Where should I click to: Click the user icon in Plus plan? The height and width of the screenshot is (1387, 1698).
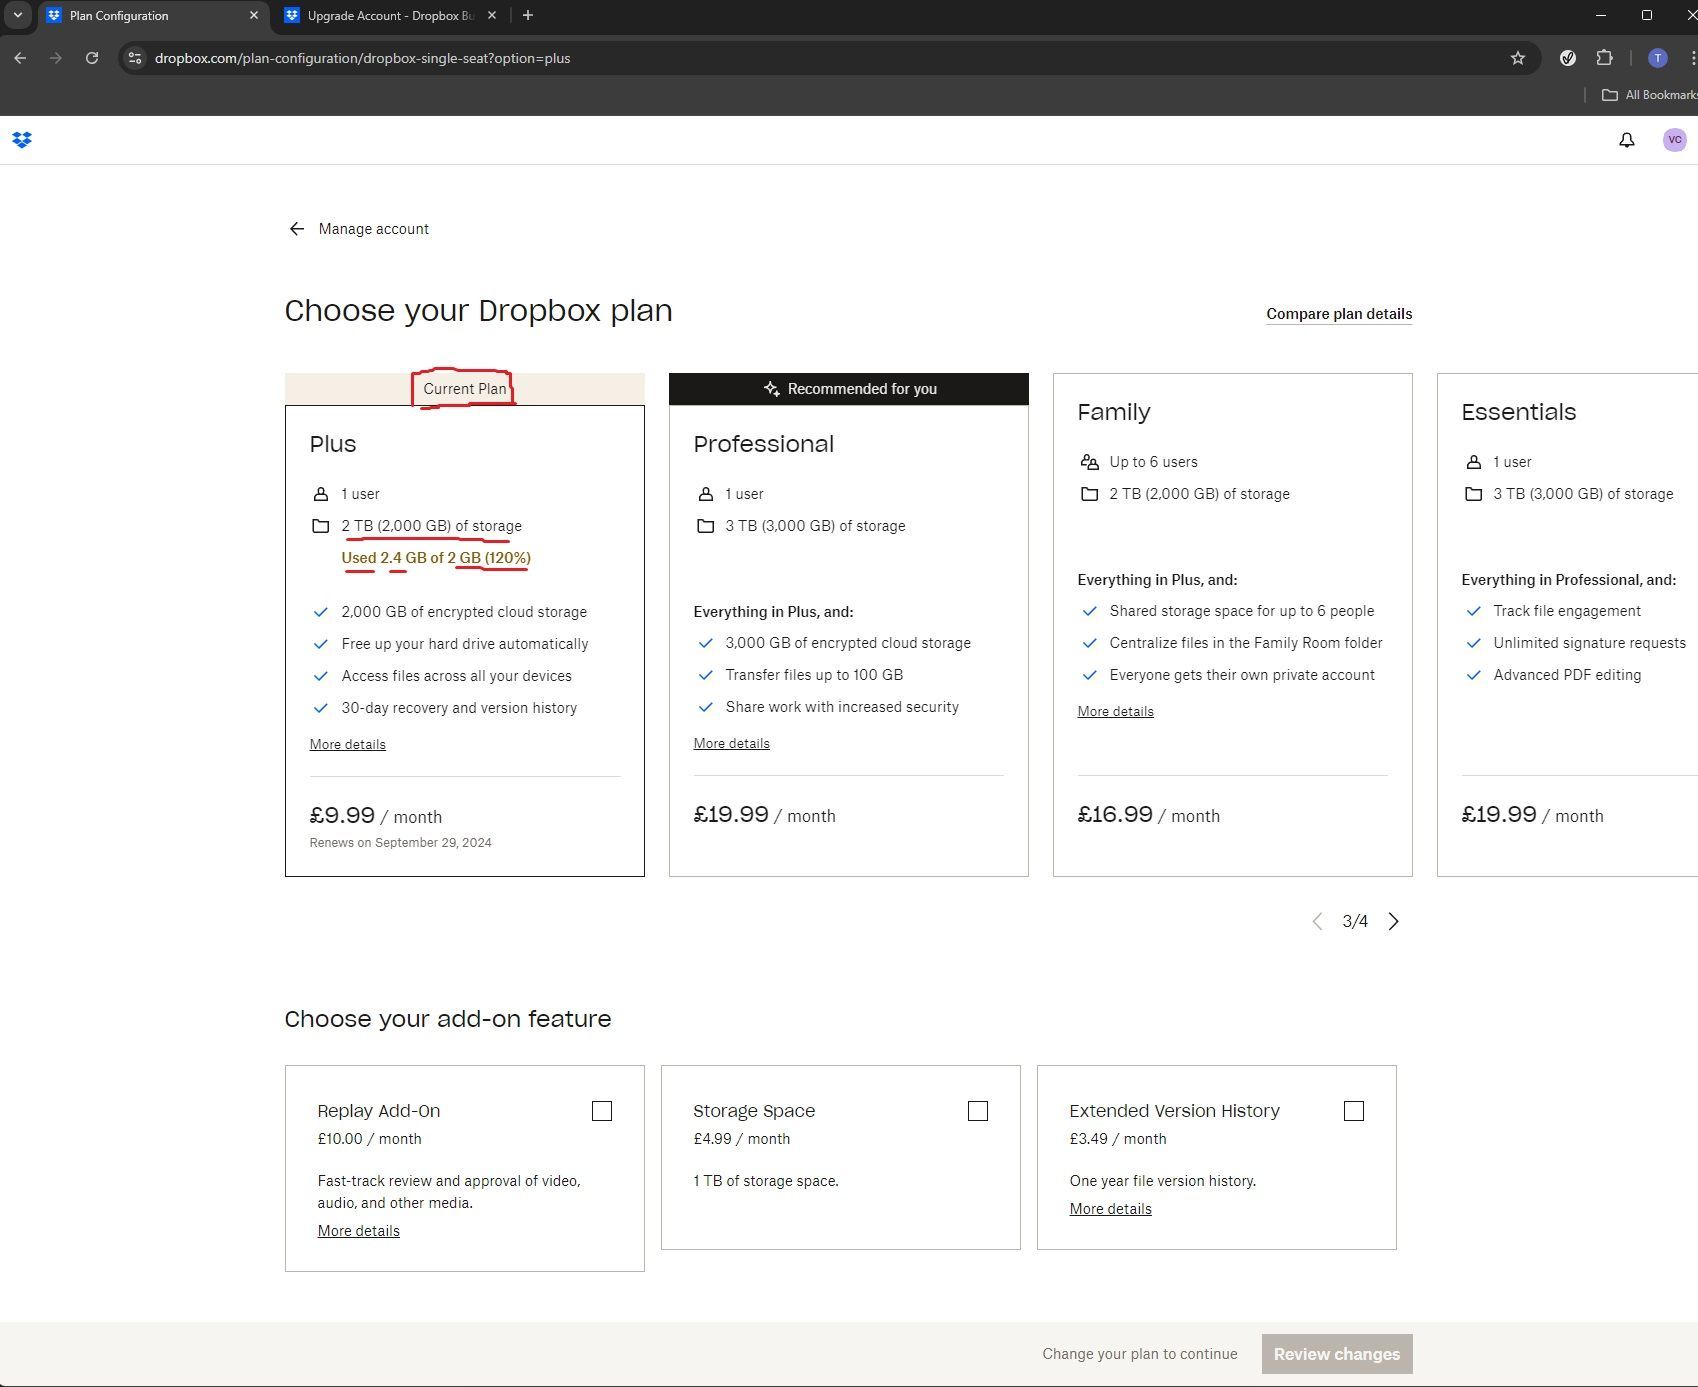coord(320,494)
